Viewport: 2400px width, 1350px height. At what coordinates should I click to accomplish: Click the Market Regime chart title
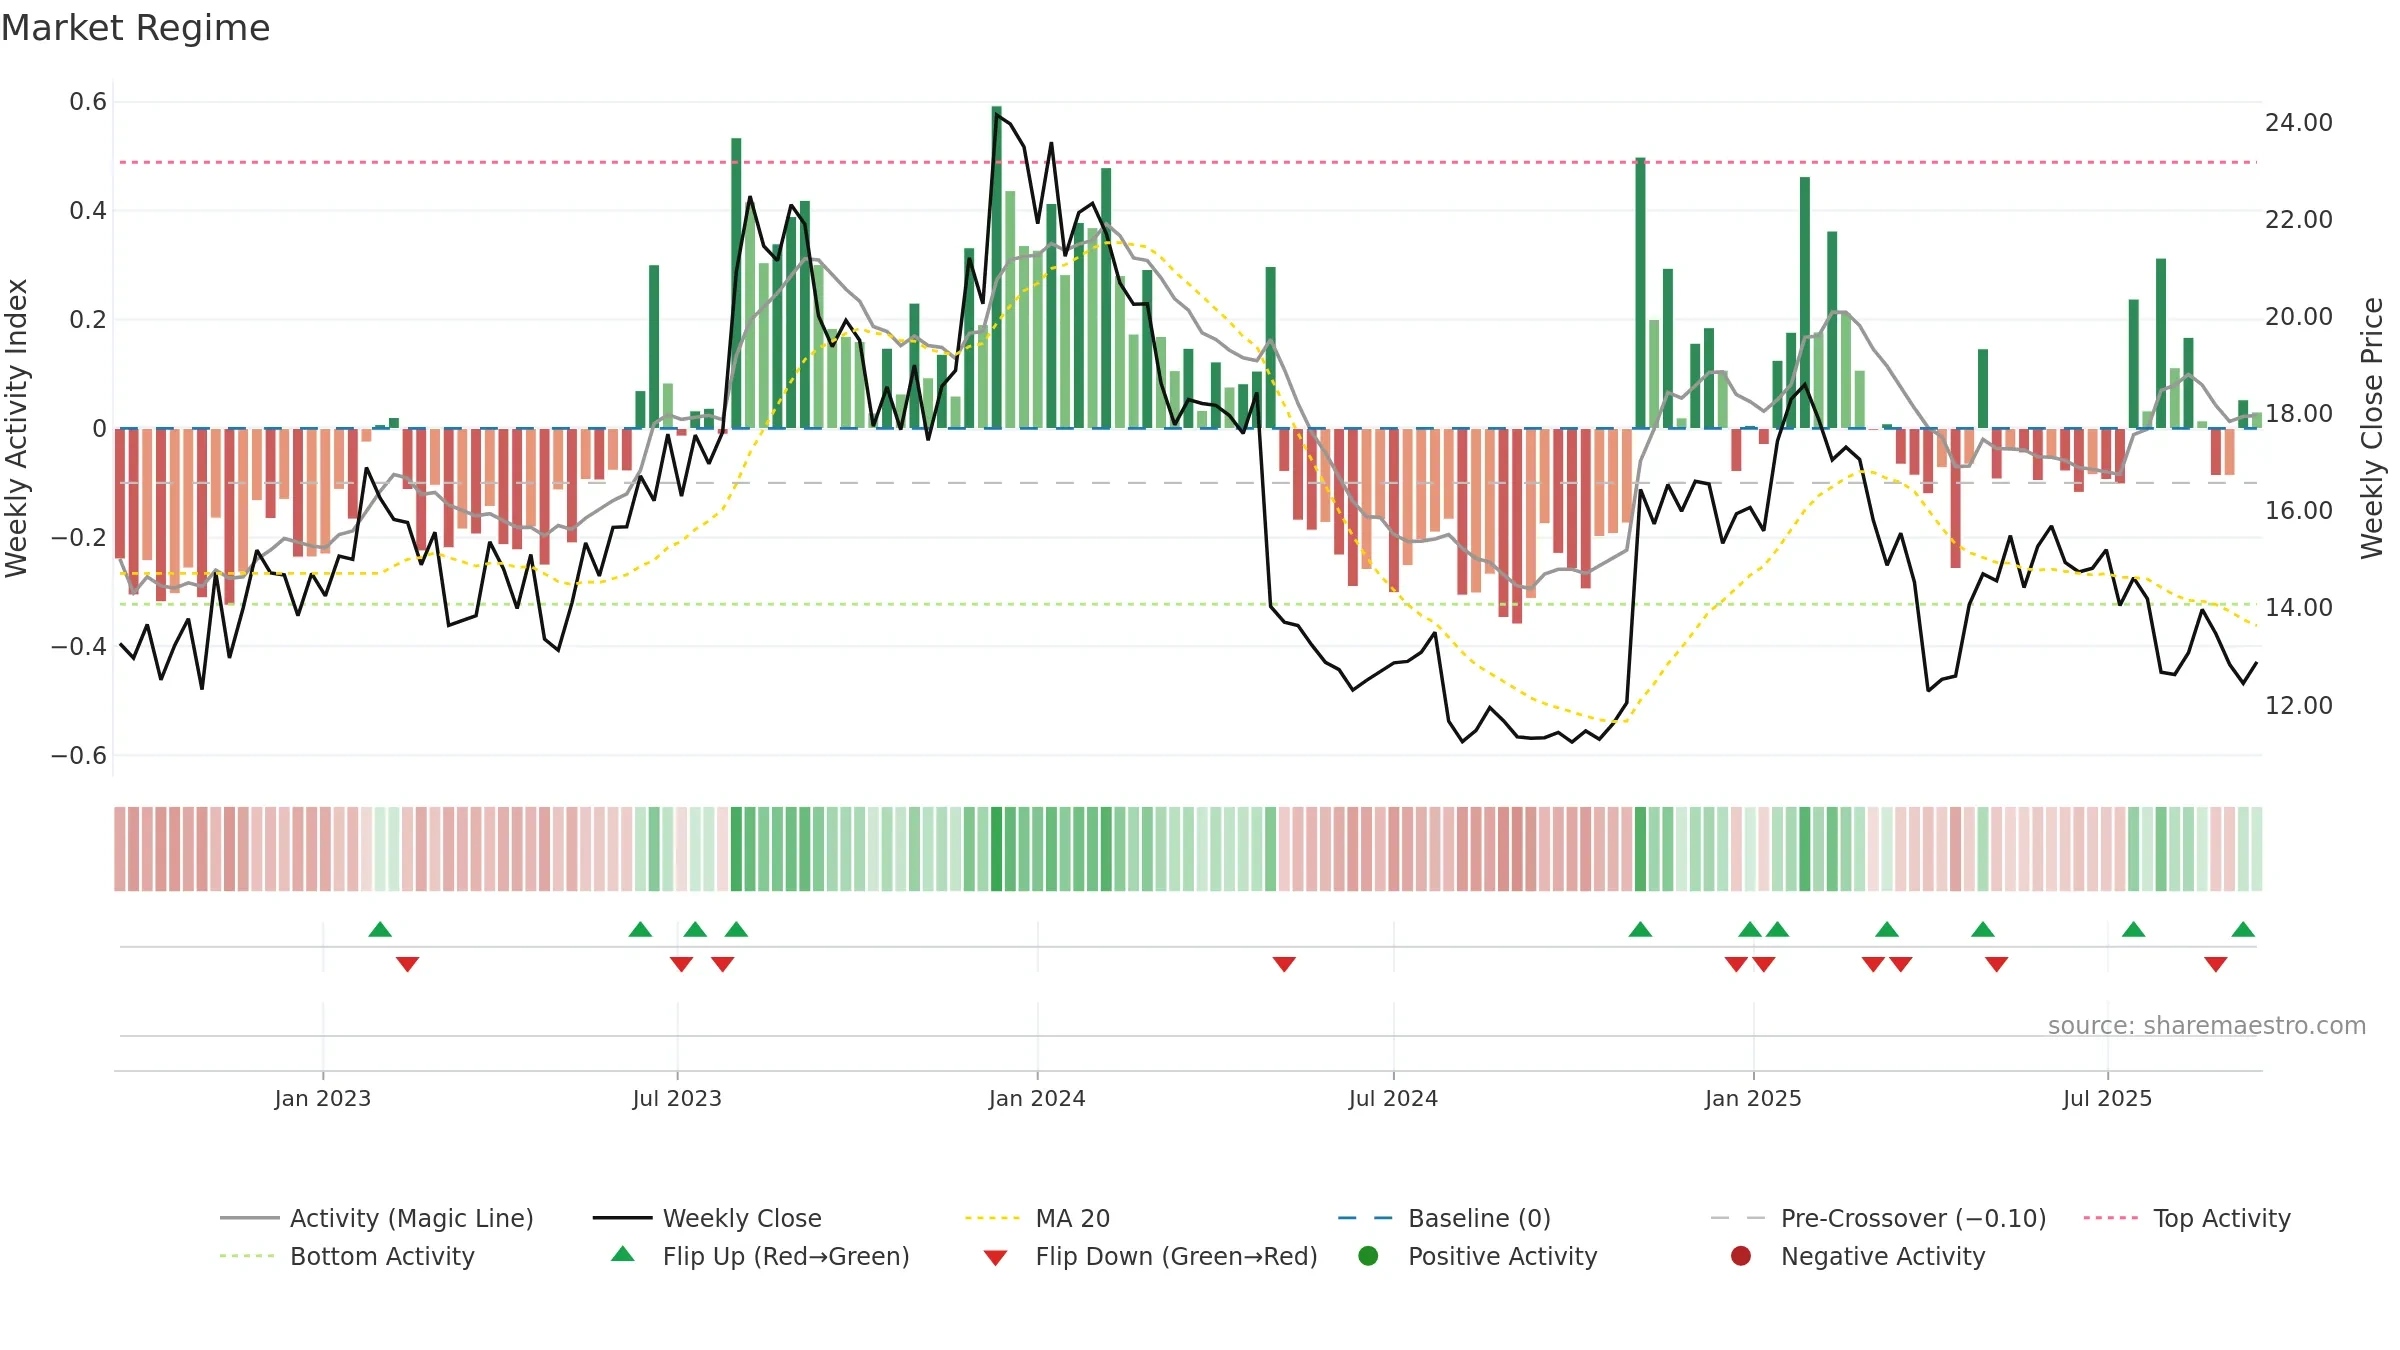pos(135,28)
